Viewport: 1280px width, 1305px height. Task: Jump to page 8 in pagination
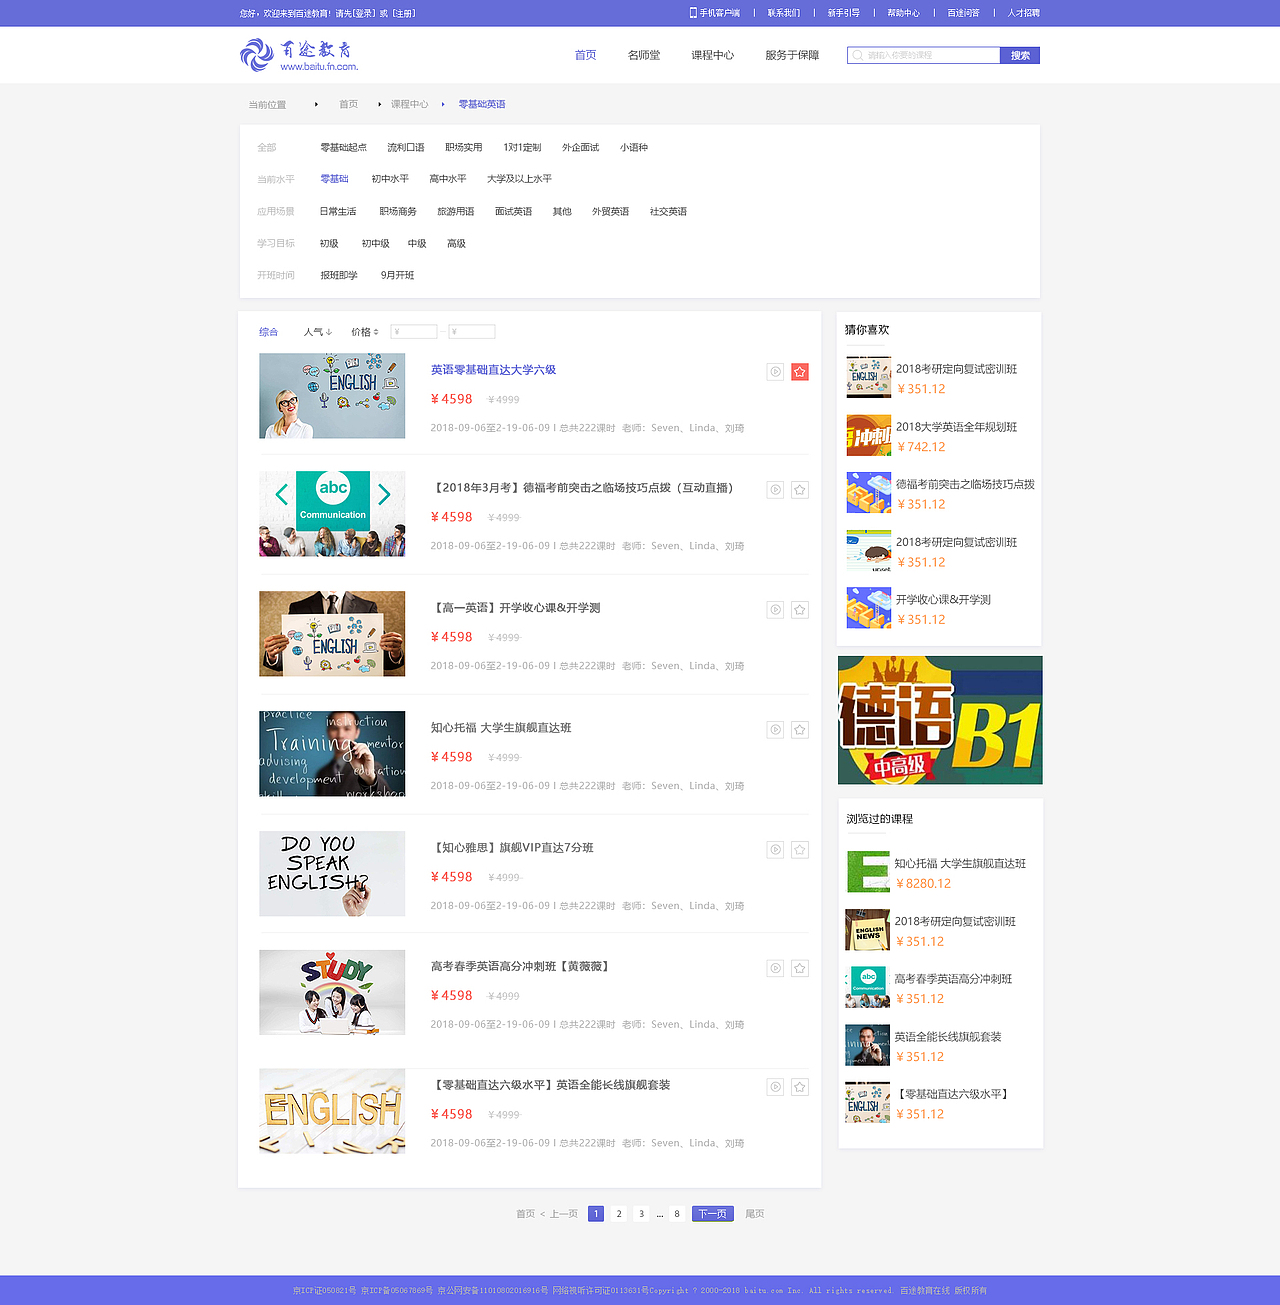(677, 1214)
